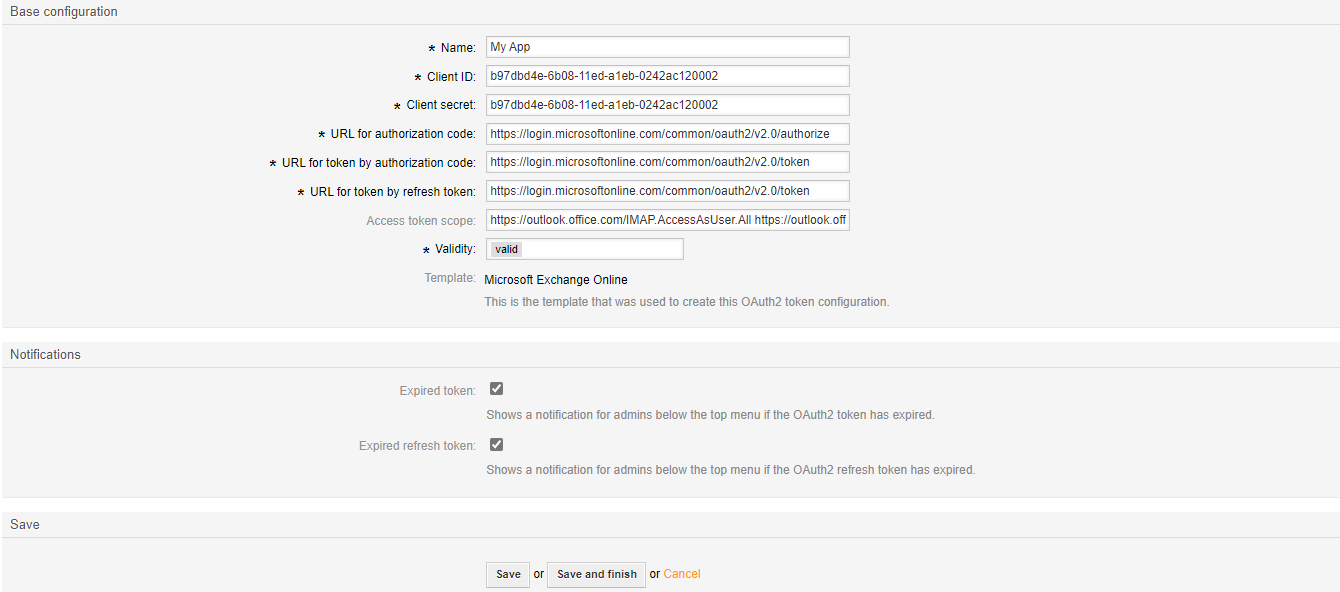This screenshot has height=592, width=1340.
Task: Click the Access token scope field
Action: 667,219
